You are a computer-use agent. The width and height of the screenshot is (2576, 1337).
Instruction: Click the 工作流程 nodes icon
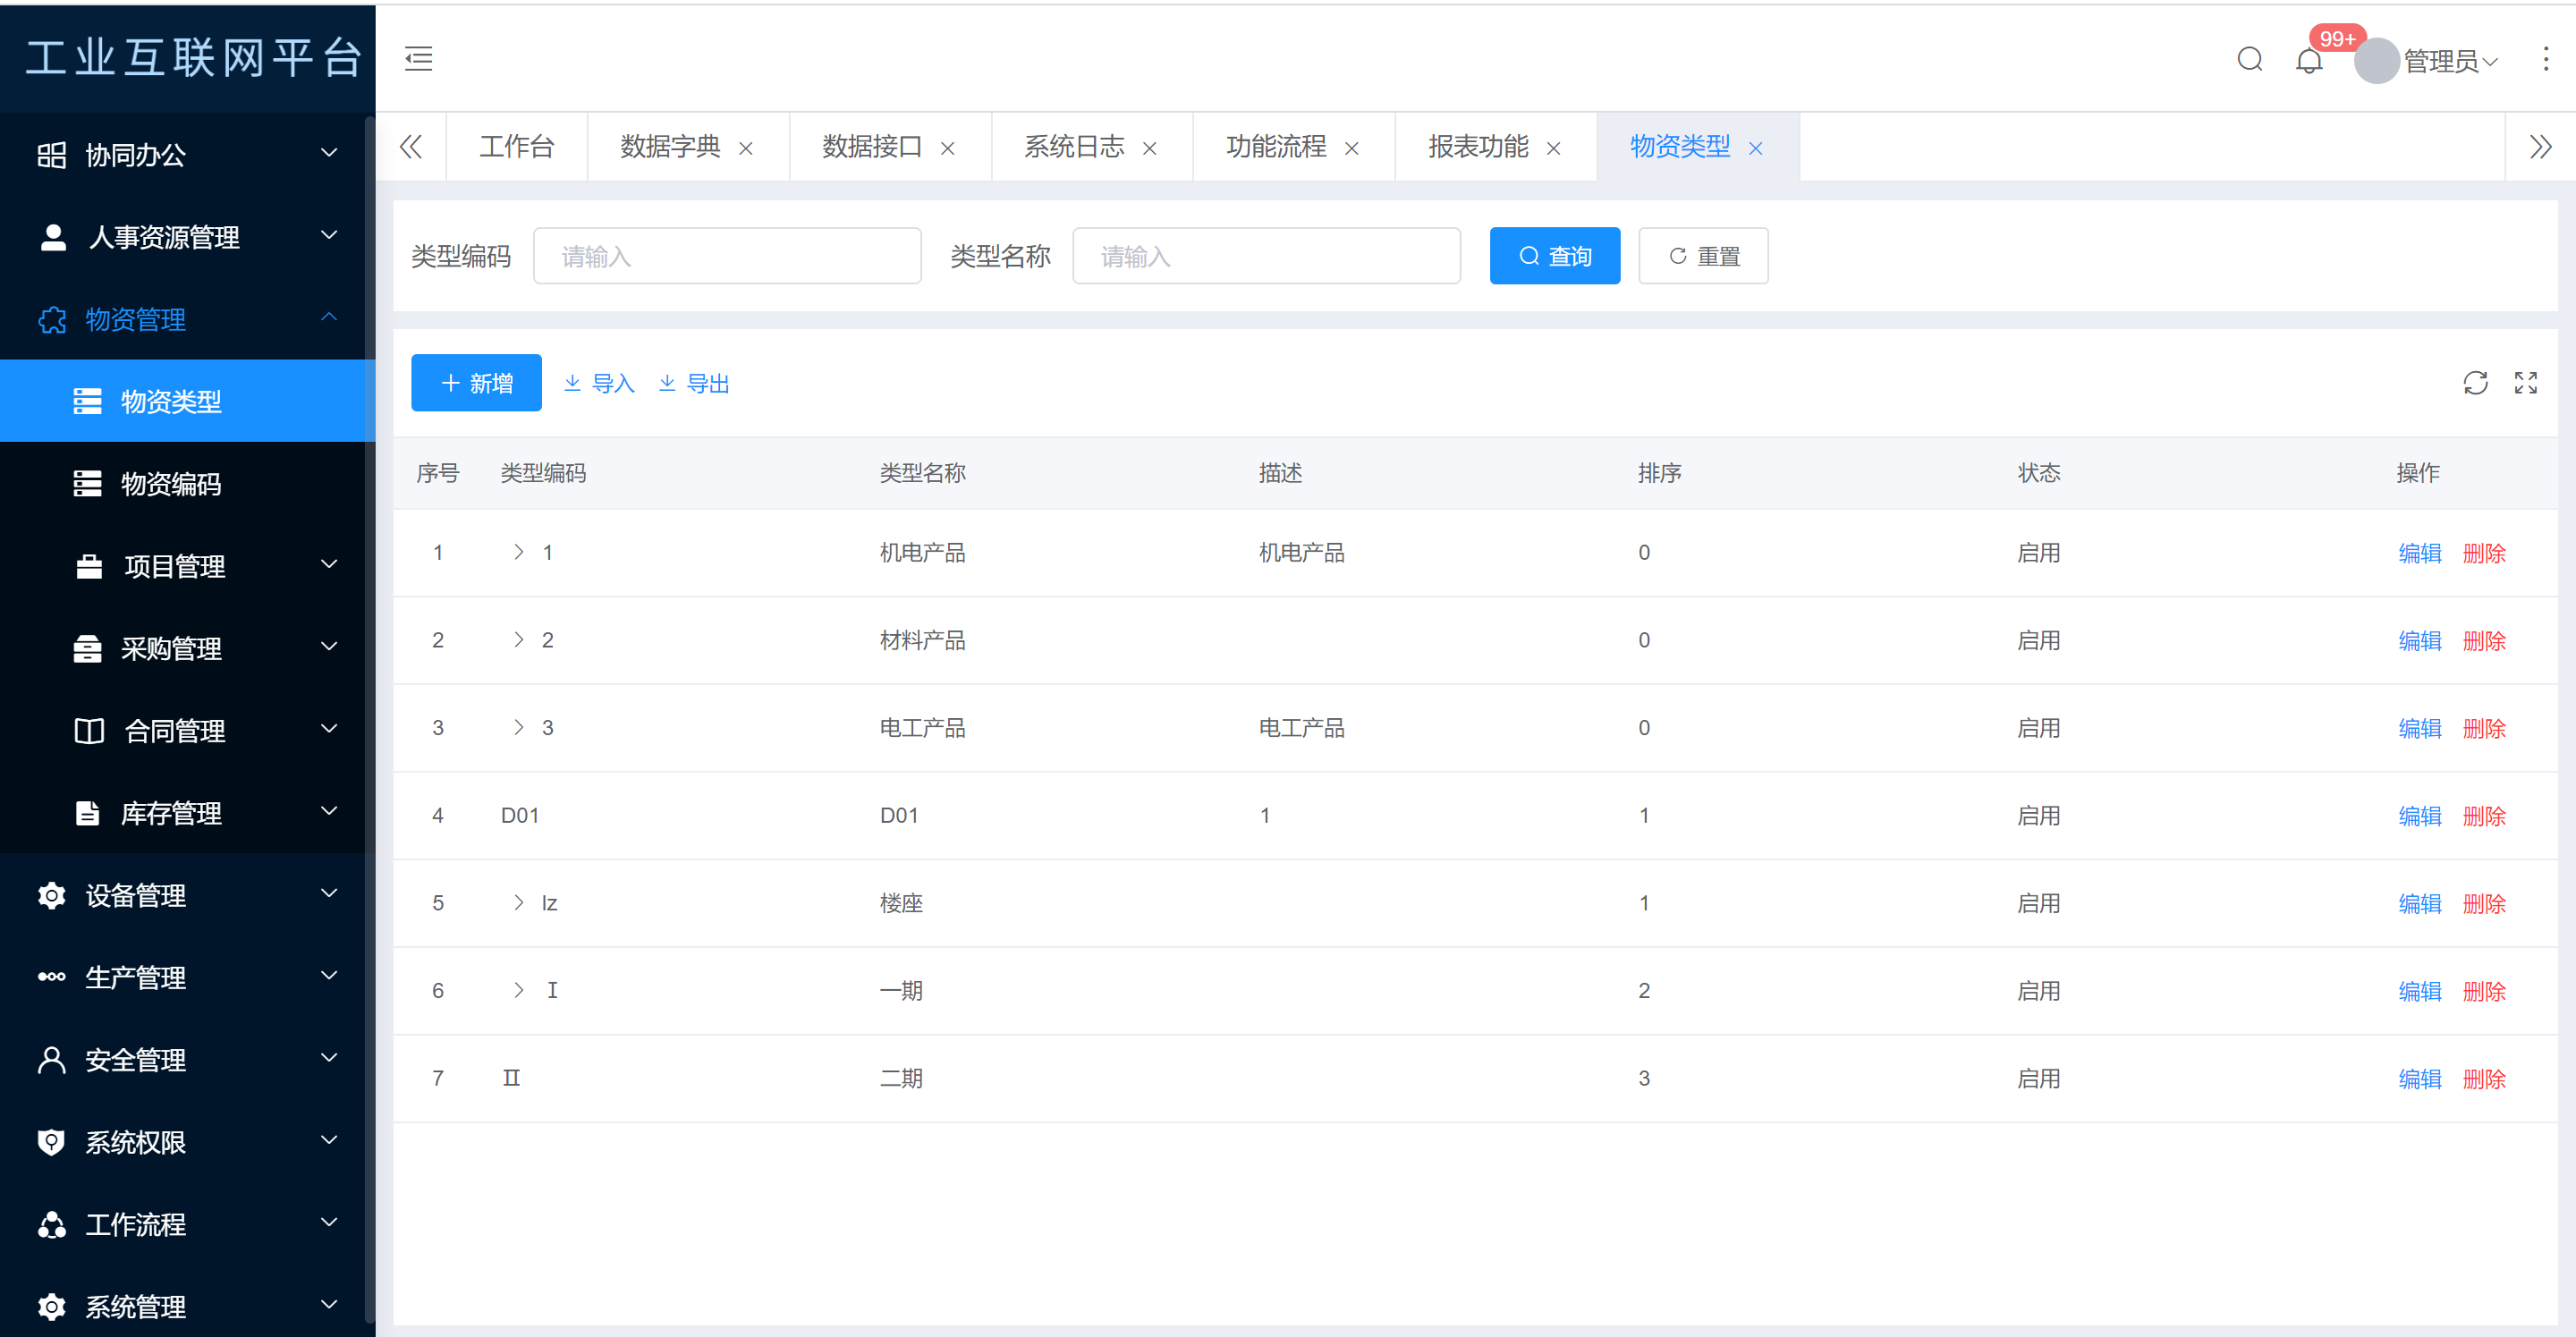(52, 1224)
